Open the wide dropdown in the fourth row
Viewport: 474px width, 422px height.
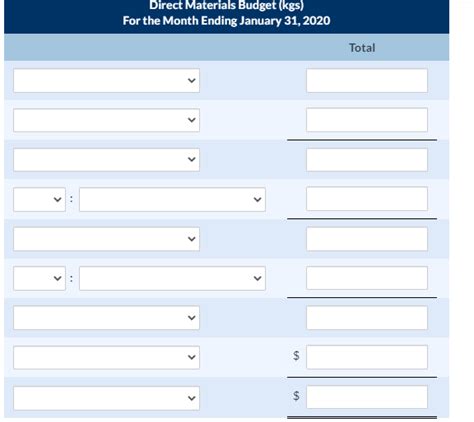pos(172,199)
